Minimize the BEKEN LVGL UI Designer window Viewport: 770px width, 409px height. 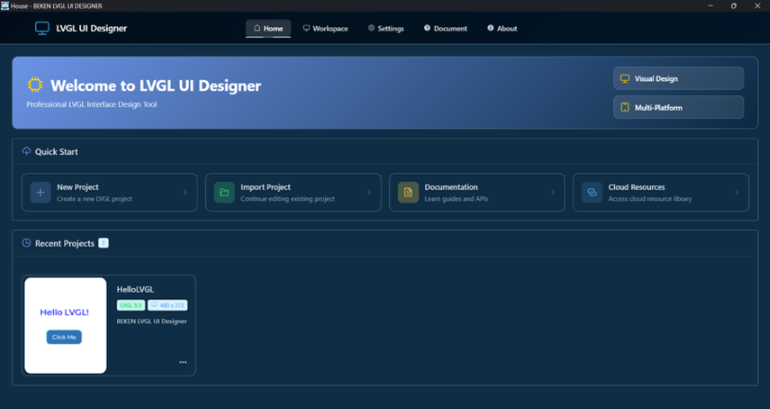click(710, 6)
